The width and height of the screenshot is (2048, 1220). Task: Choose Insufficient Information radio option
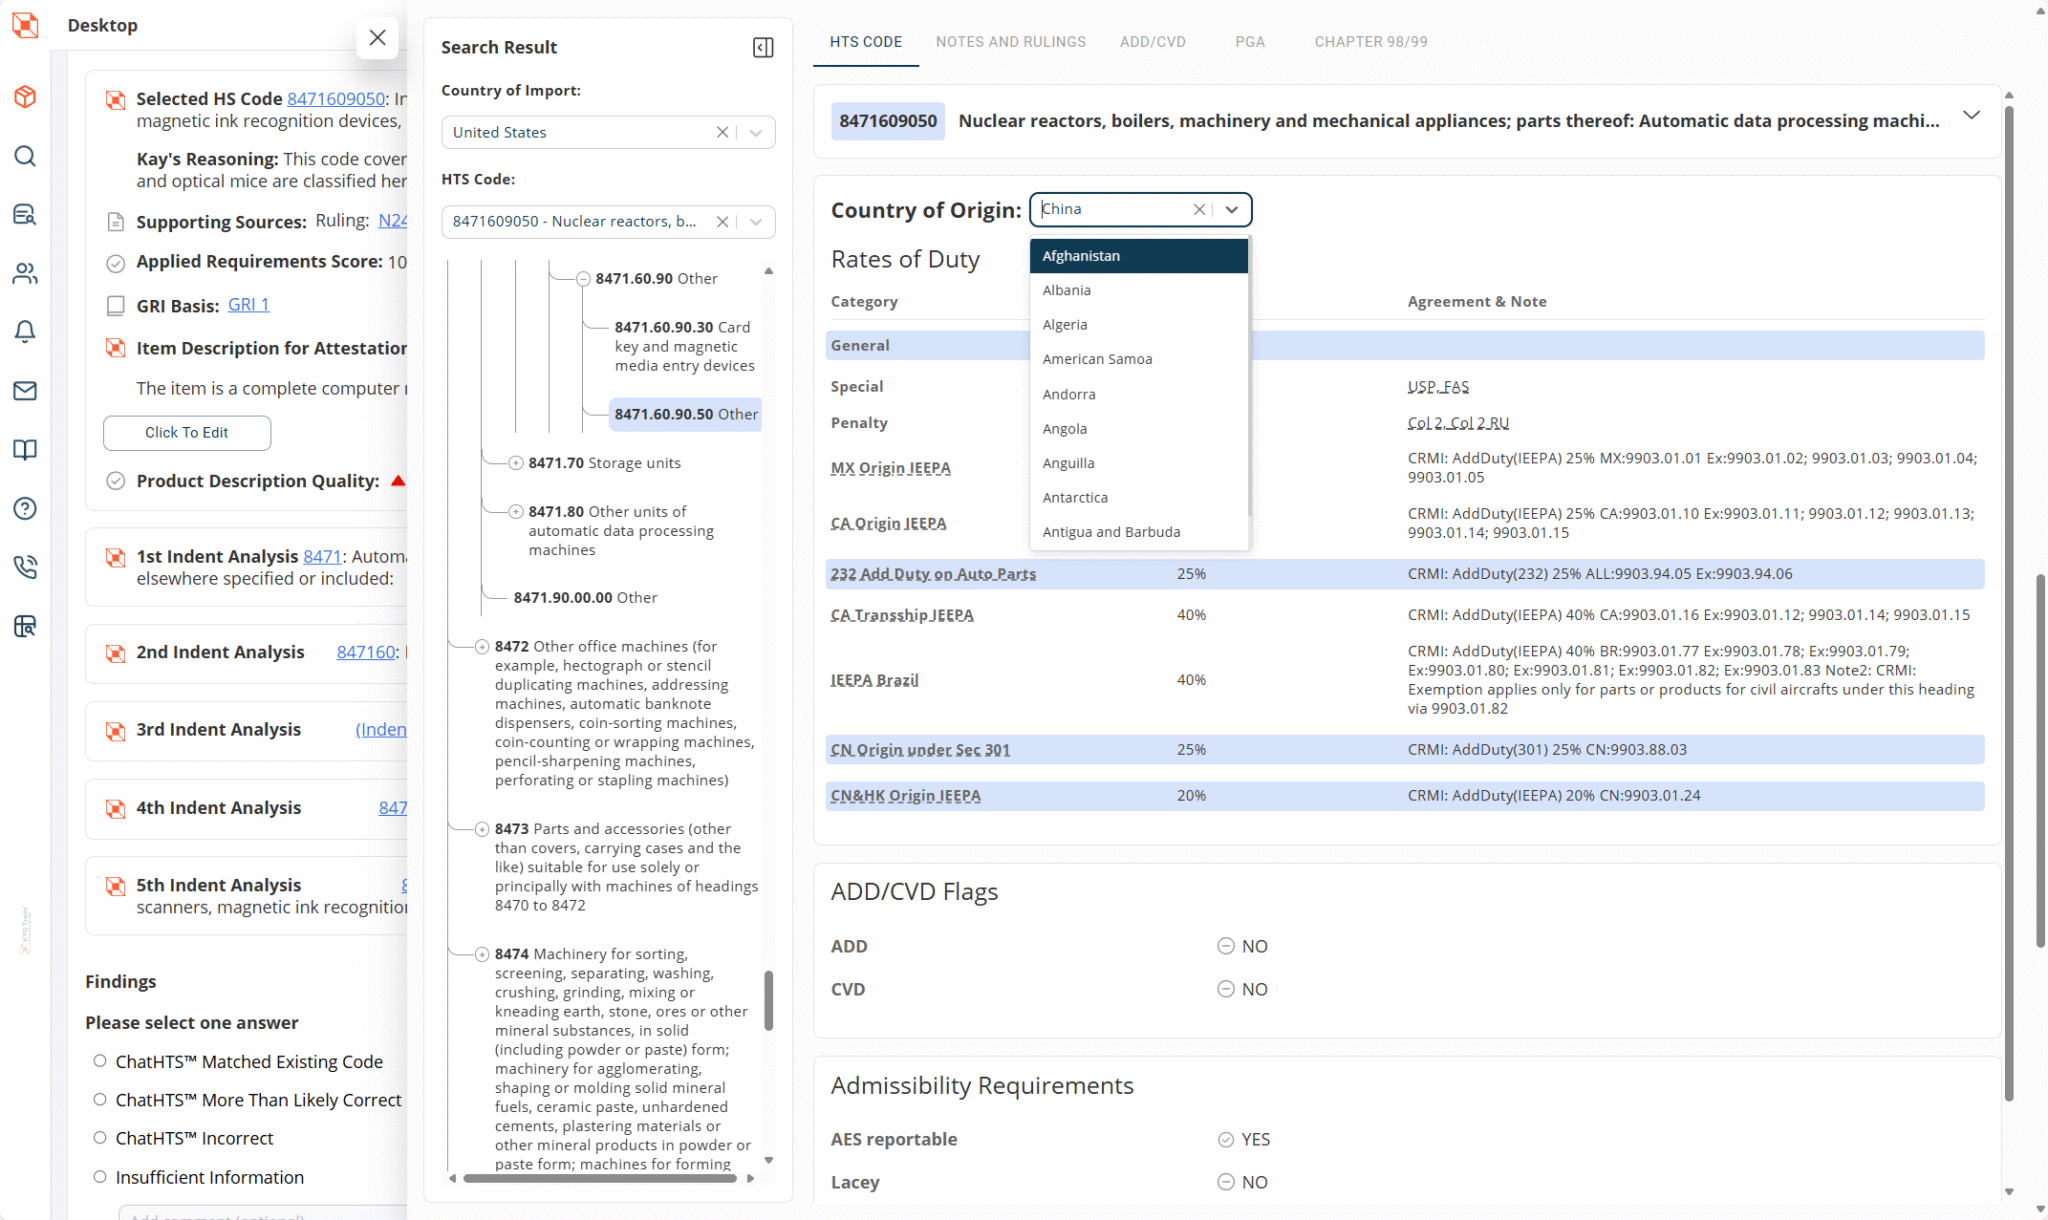coord(100,1177)
